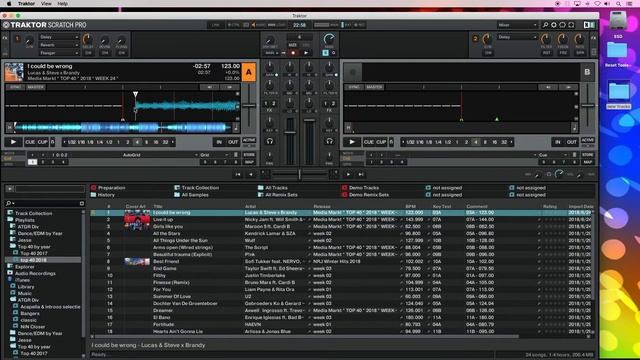Click Deck A cover art thumbnail
Viewport: 640px width, 360px height.
pos(14,72)
